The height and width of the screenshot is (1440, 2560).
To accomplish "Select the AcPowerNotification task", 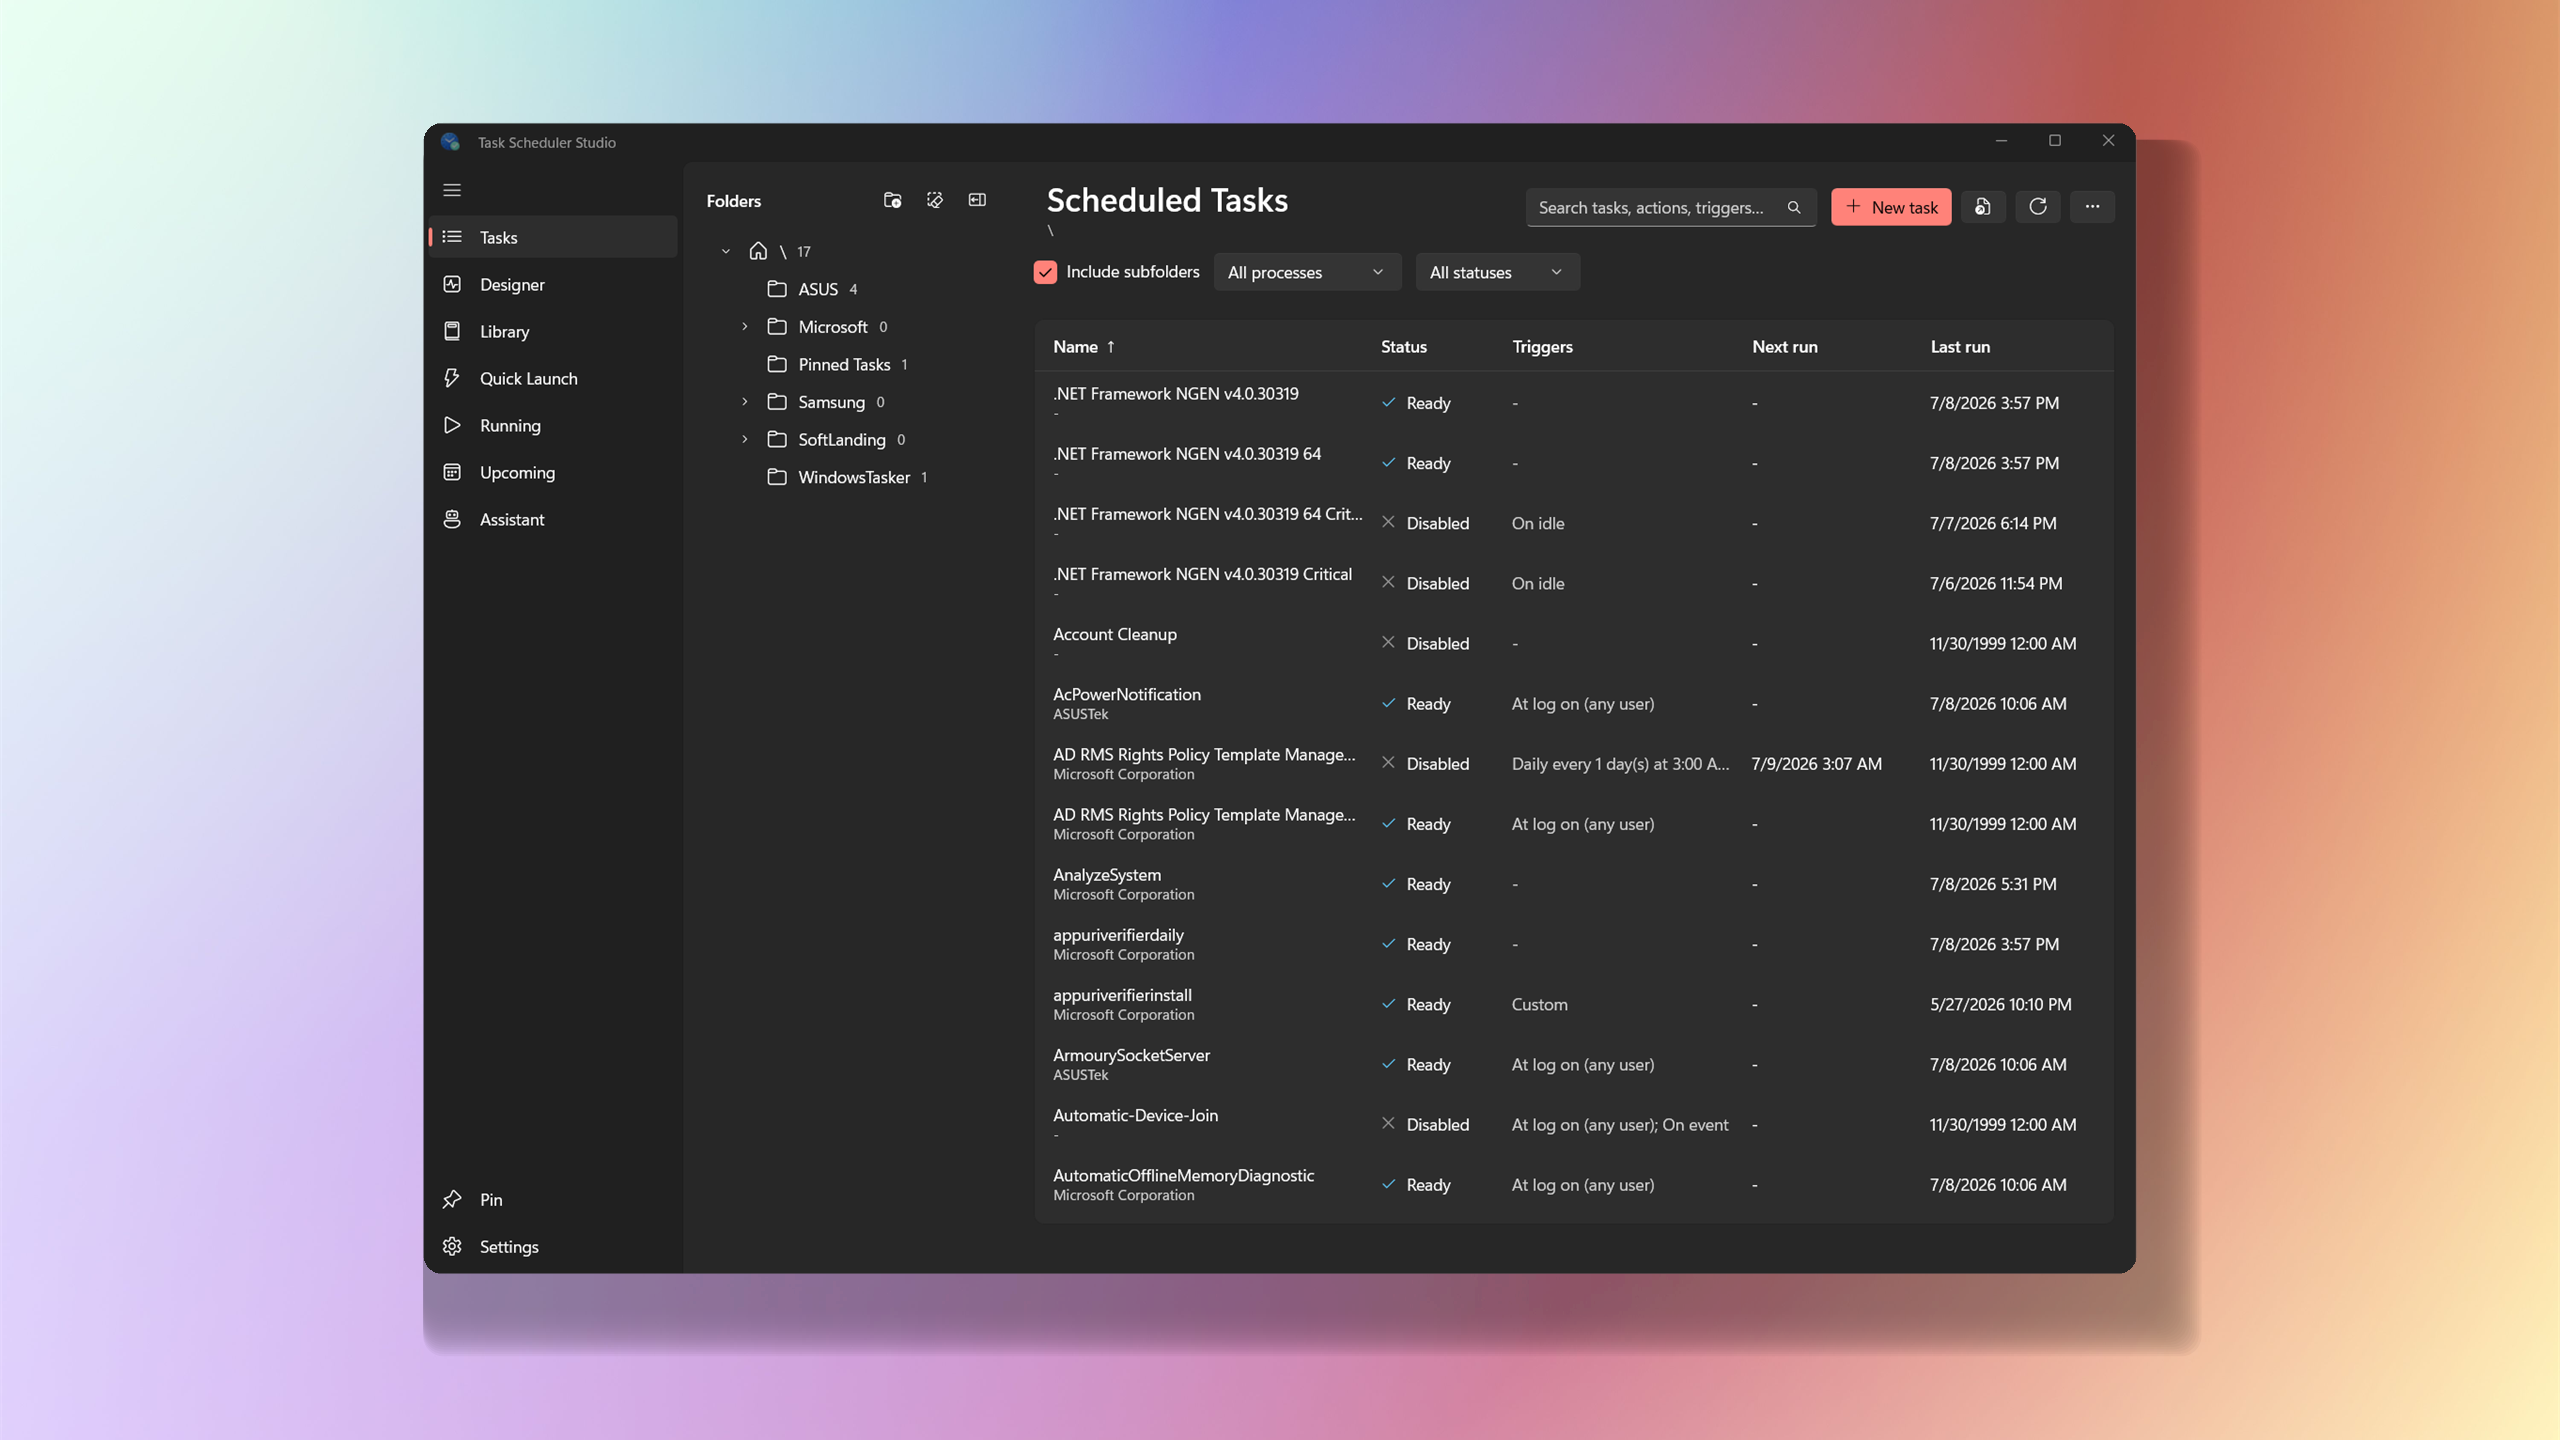I will (x=1575, y=703).
